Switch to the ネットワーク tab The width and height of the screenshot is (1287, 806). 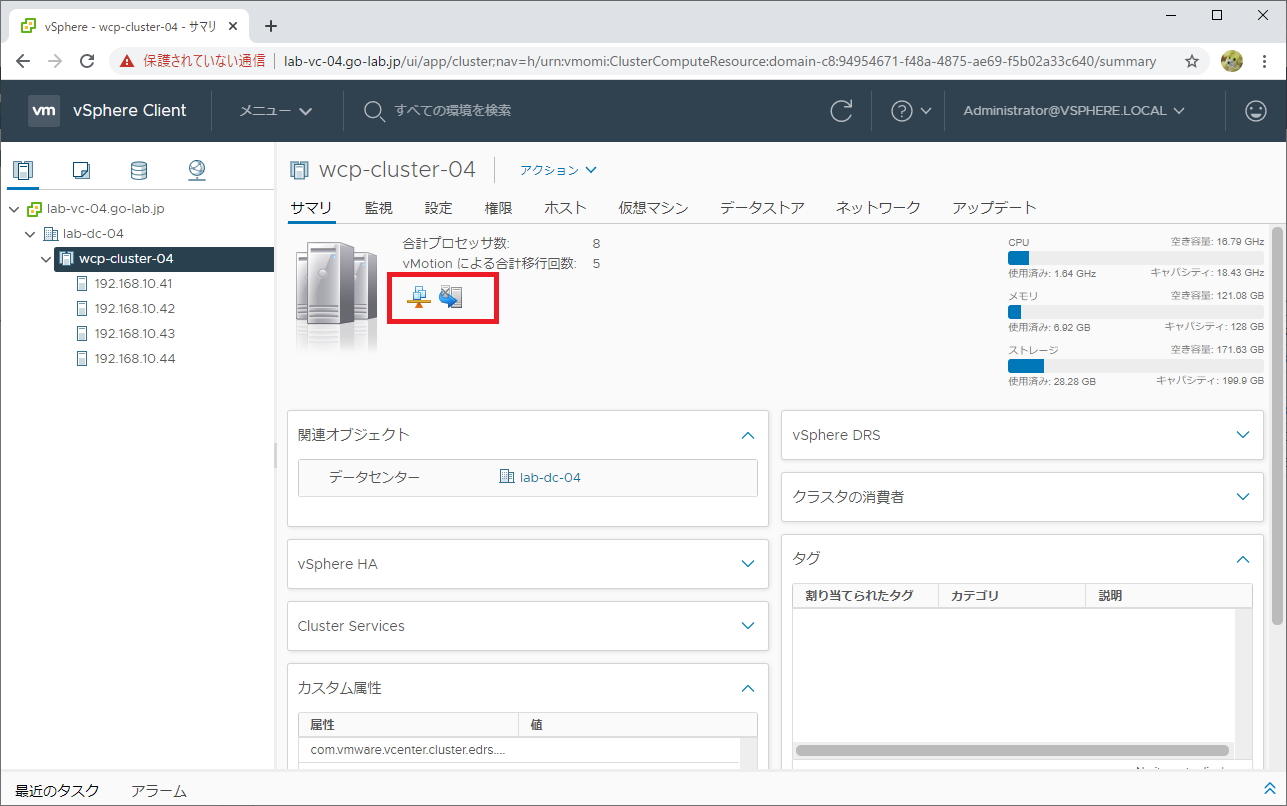point(879,208)
